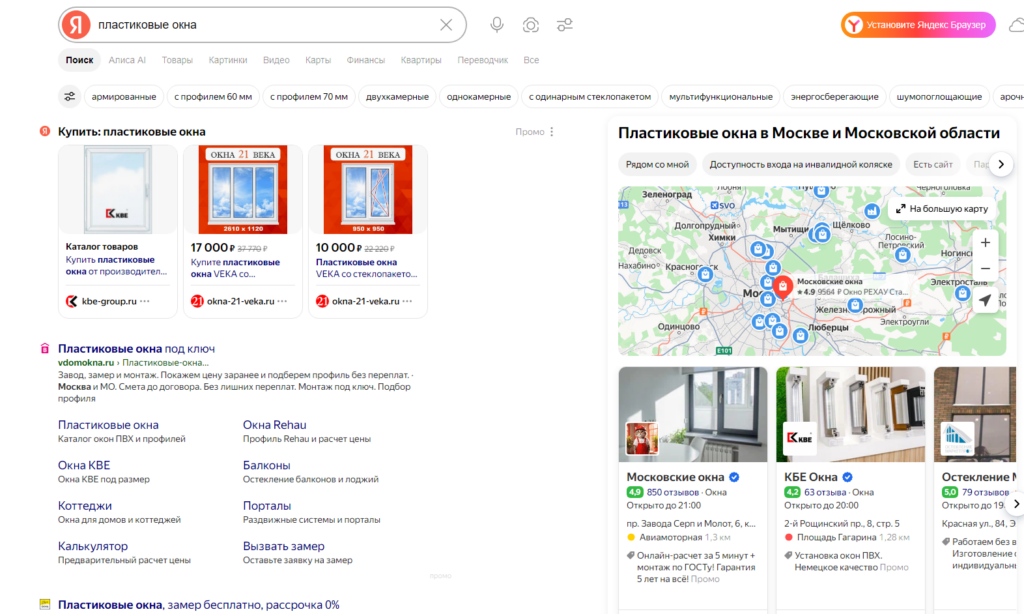The height and width of the screenshot is (614, 1024).
Task: Open the Переводчик tab
Action: 483,60
